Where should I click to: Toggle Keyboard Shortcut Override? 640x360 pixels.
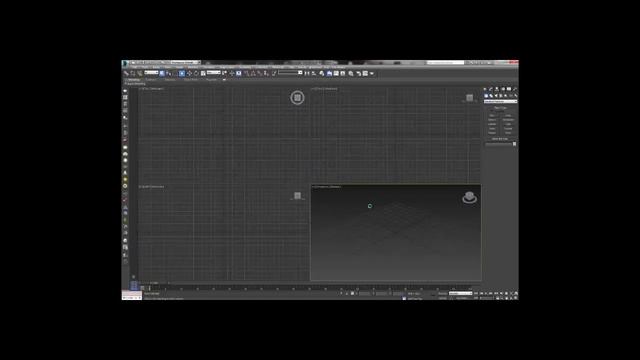(239, 73)
